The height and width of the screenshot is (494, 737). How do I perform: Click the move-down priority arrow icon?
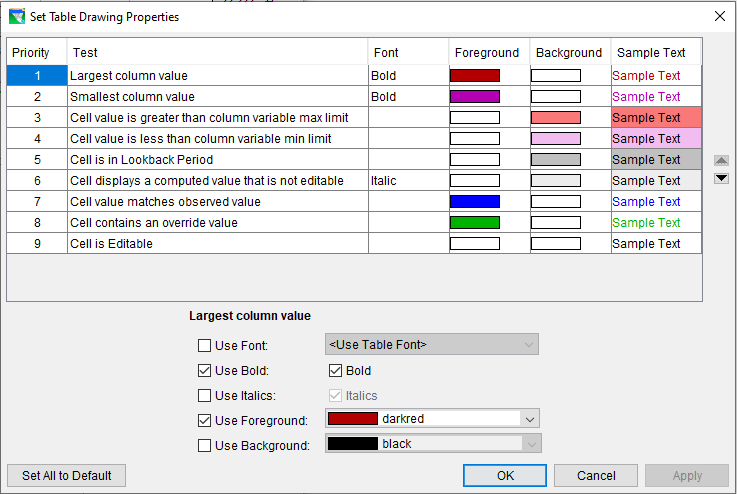pos(721,179)
